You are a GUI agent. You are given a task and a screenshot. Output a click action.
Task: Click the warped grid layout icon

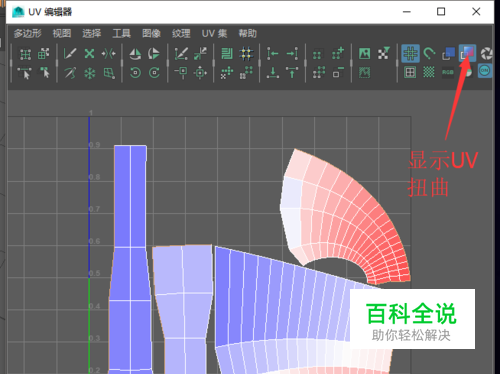[109, 73]
